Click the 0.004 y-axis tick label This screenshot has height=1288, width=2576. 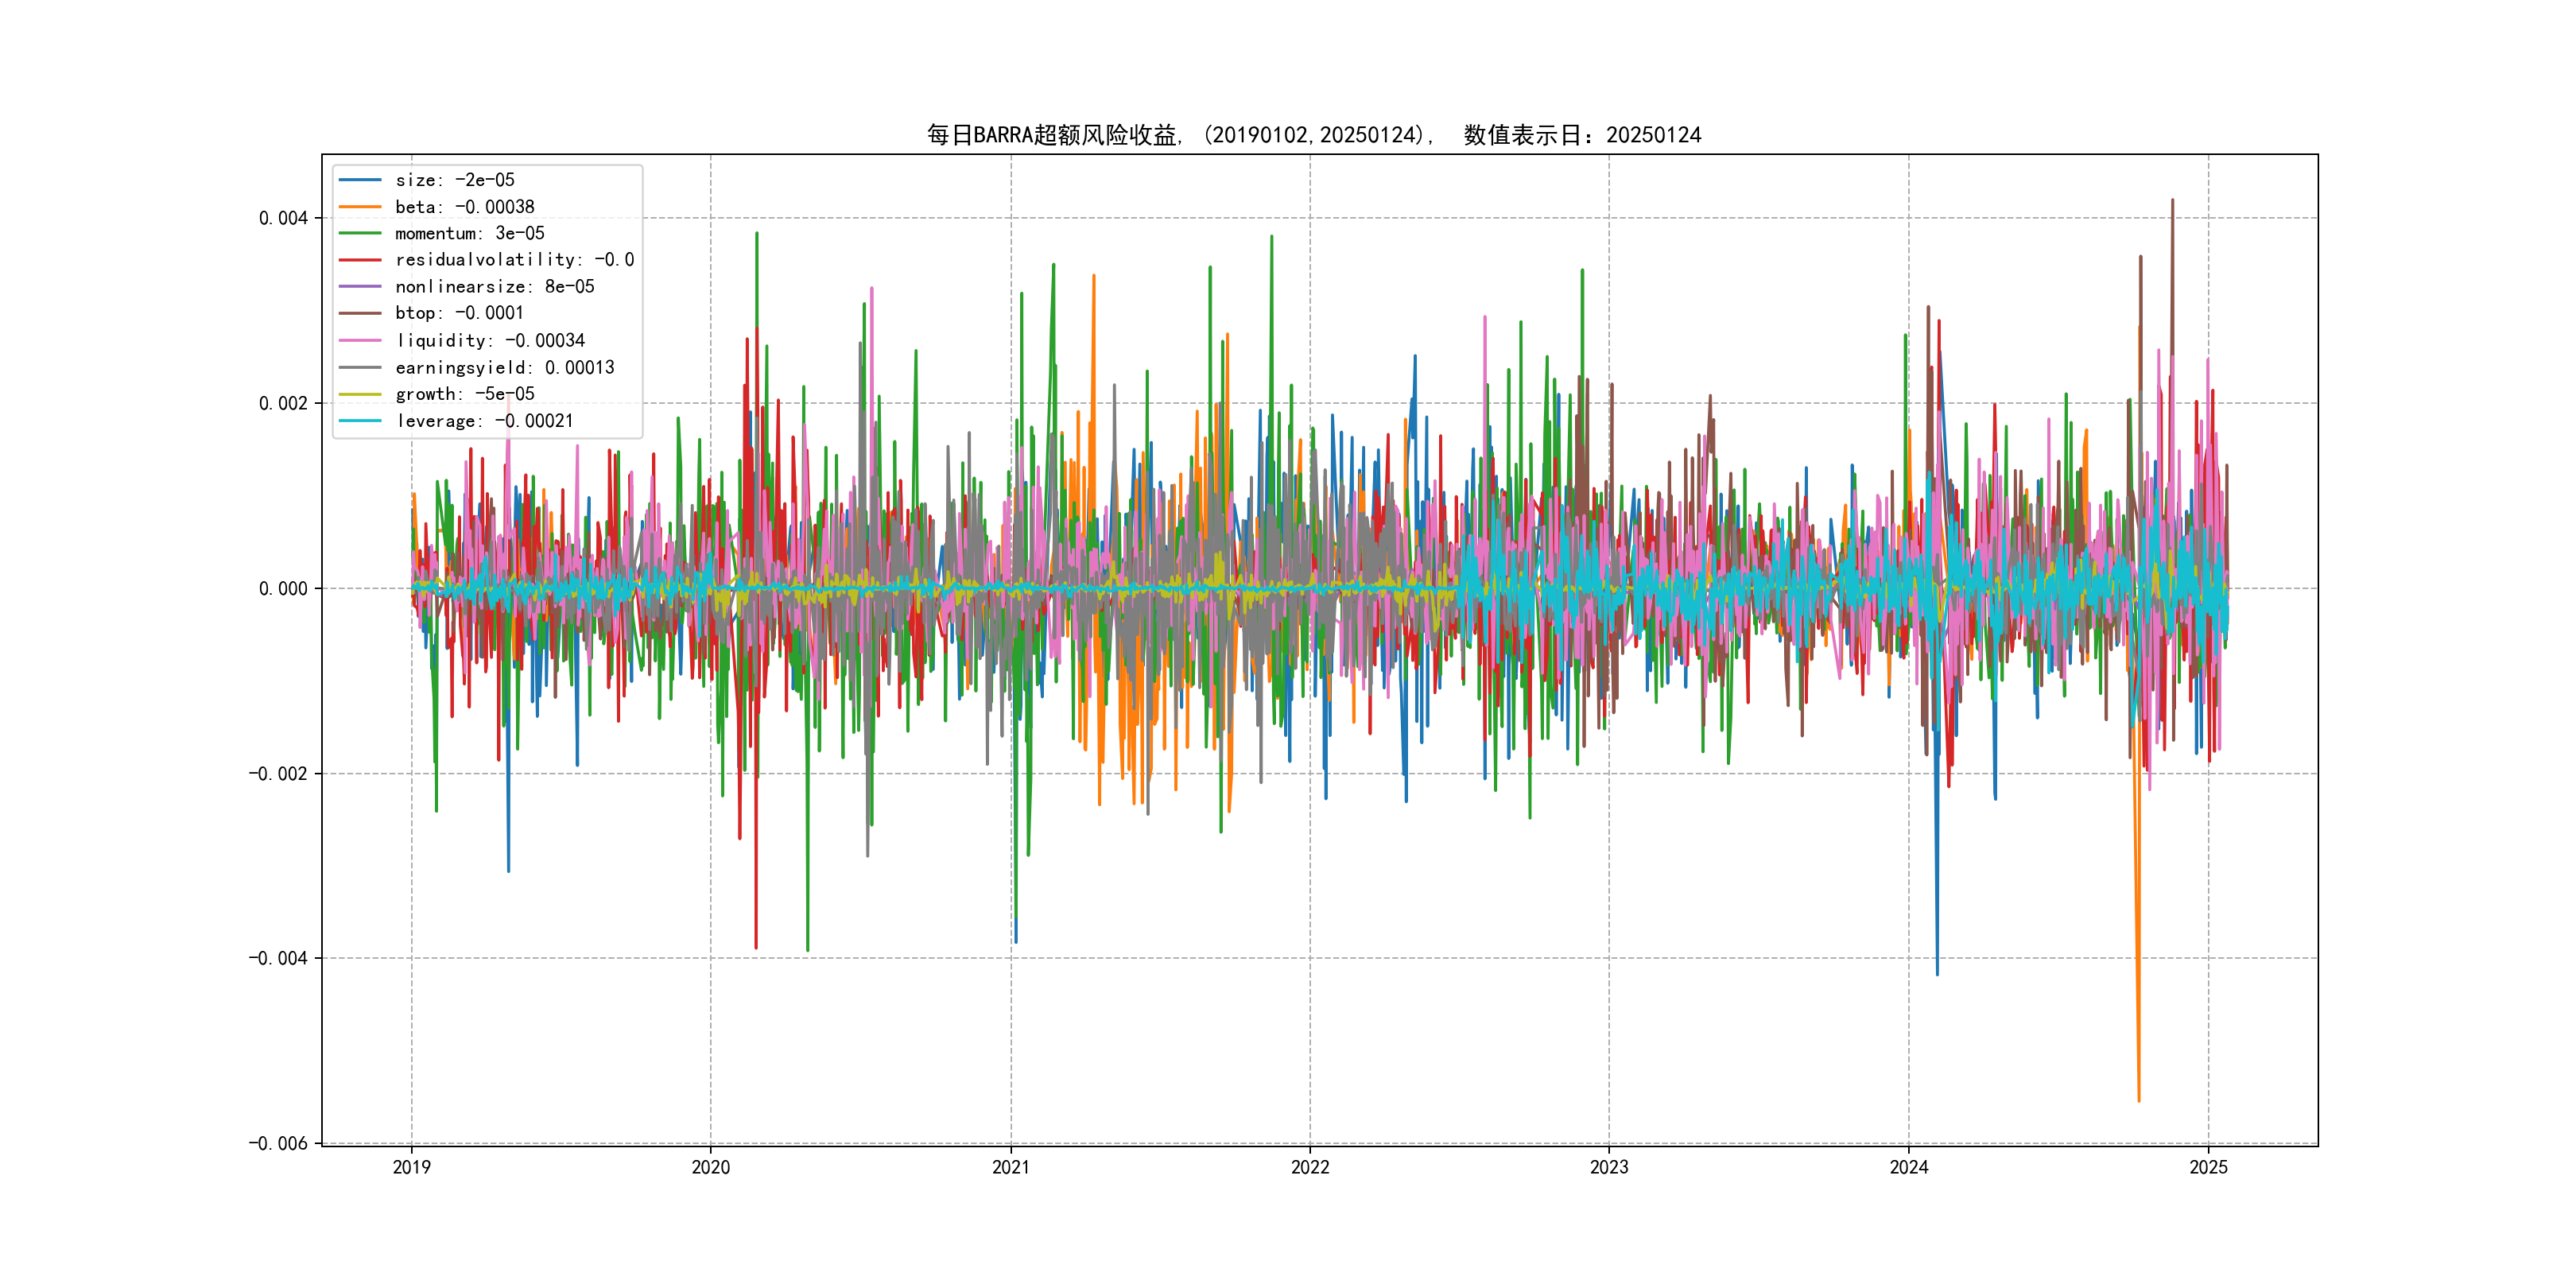point(283,218)
